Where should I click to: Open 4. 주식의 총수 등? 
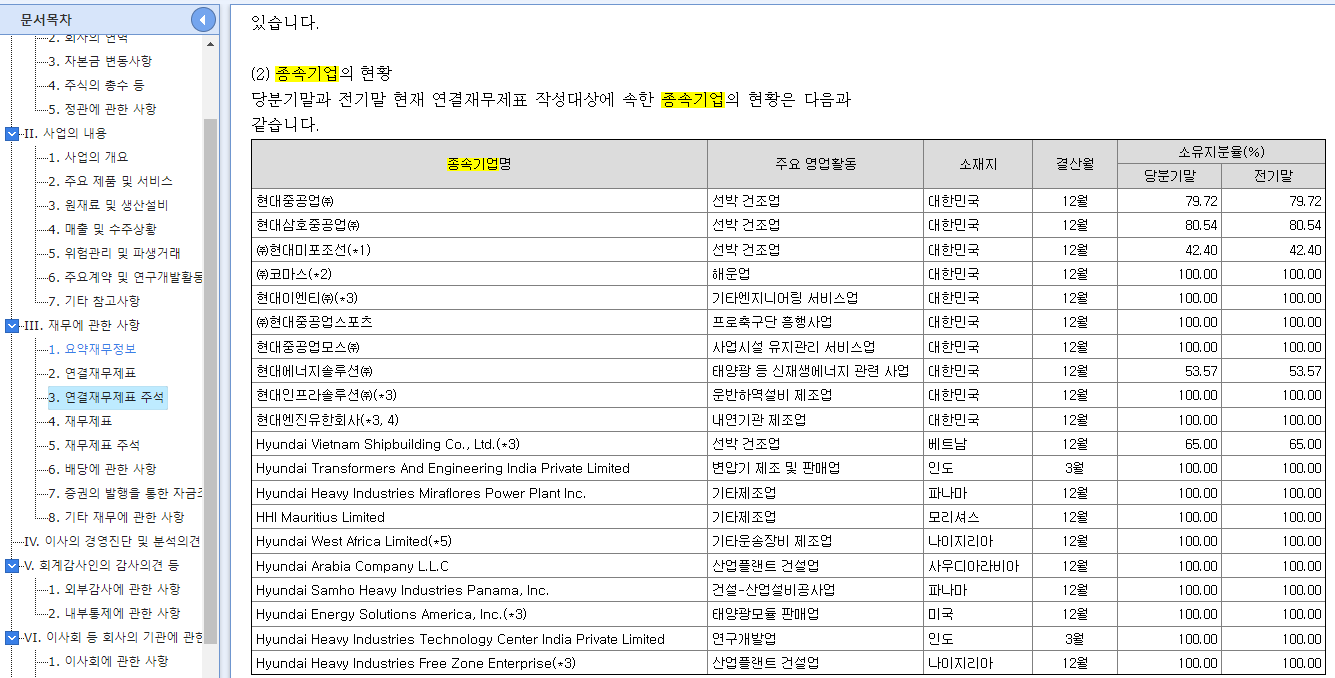point(96,85)
